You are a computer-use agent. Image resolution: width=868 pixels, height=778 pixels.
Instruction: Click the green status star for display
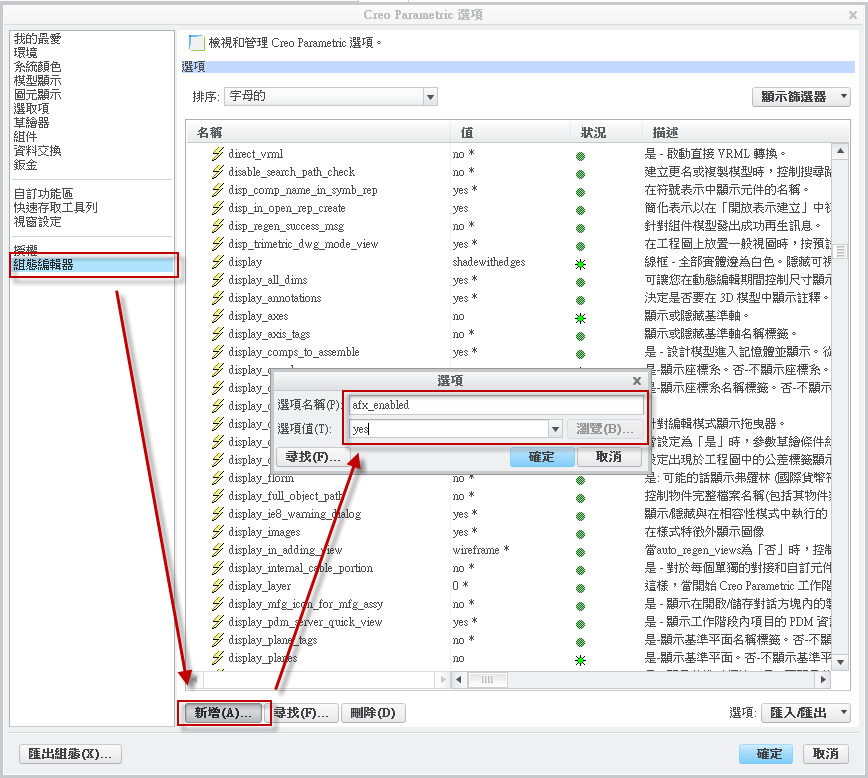(580, 263)
